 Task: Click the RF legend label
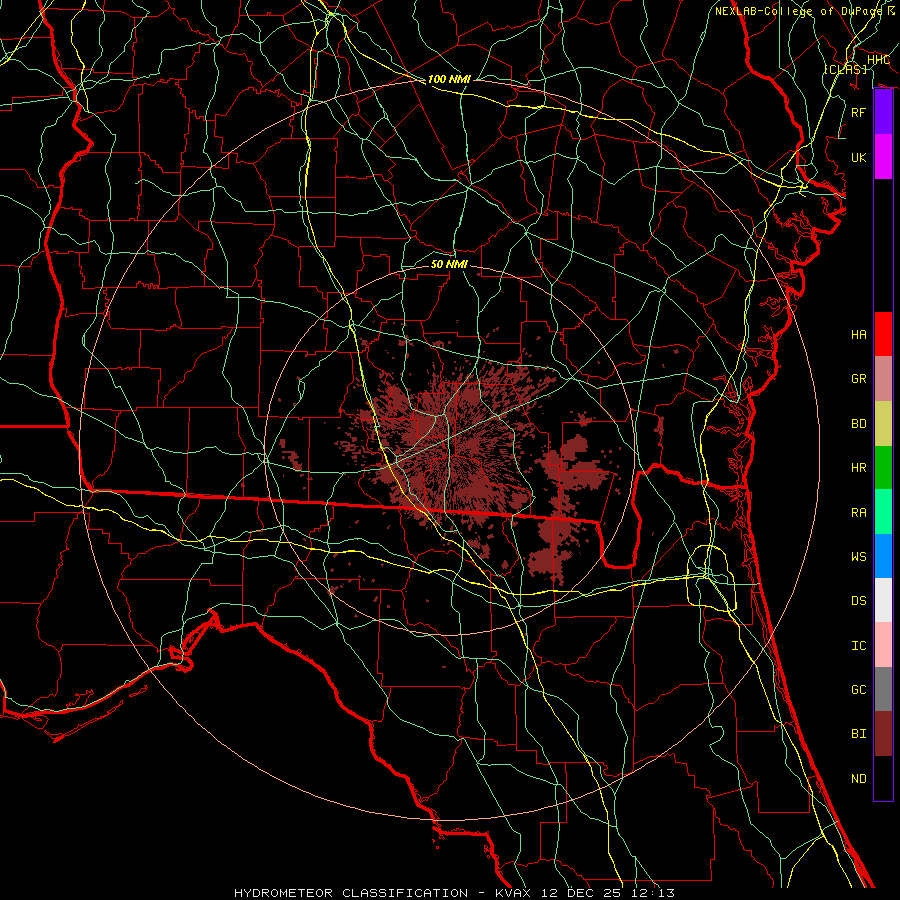[x=859, y=112]
